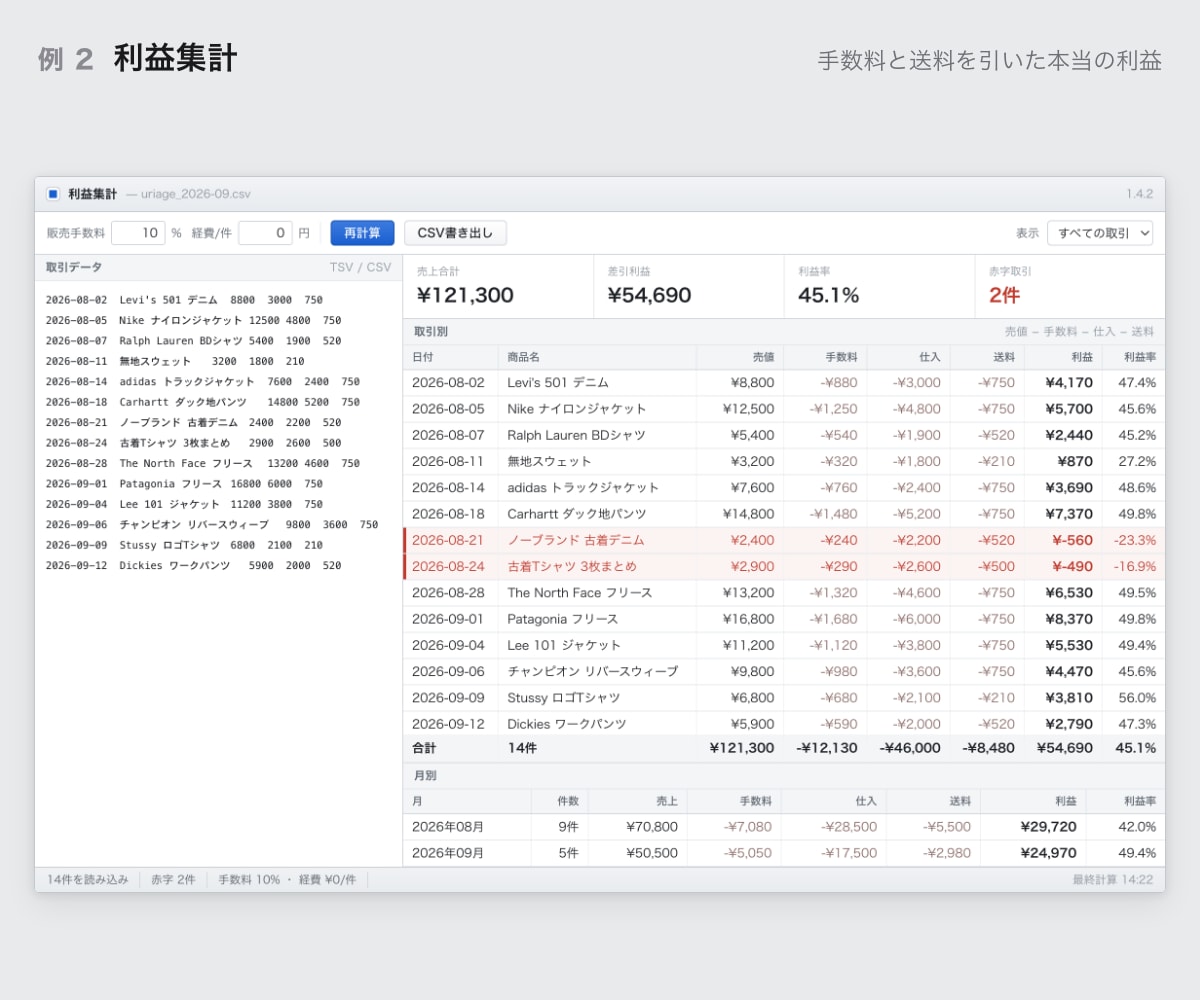The width and height of the screenshot is (1200, 1000).
Task: Click the 売値 − 手数料 − 仕入 − 送料 formula text
Action: [x=1079, y=332]
